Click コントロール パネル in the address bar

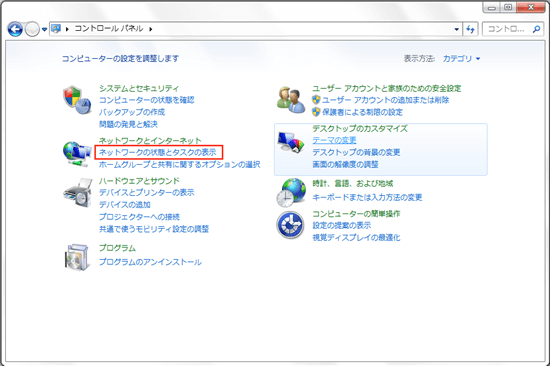pos(109,28)
